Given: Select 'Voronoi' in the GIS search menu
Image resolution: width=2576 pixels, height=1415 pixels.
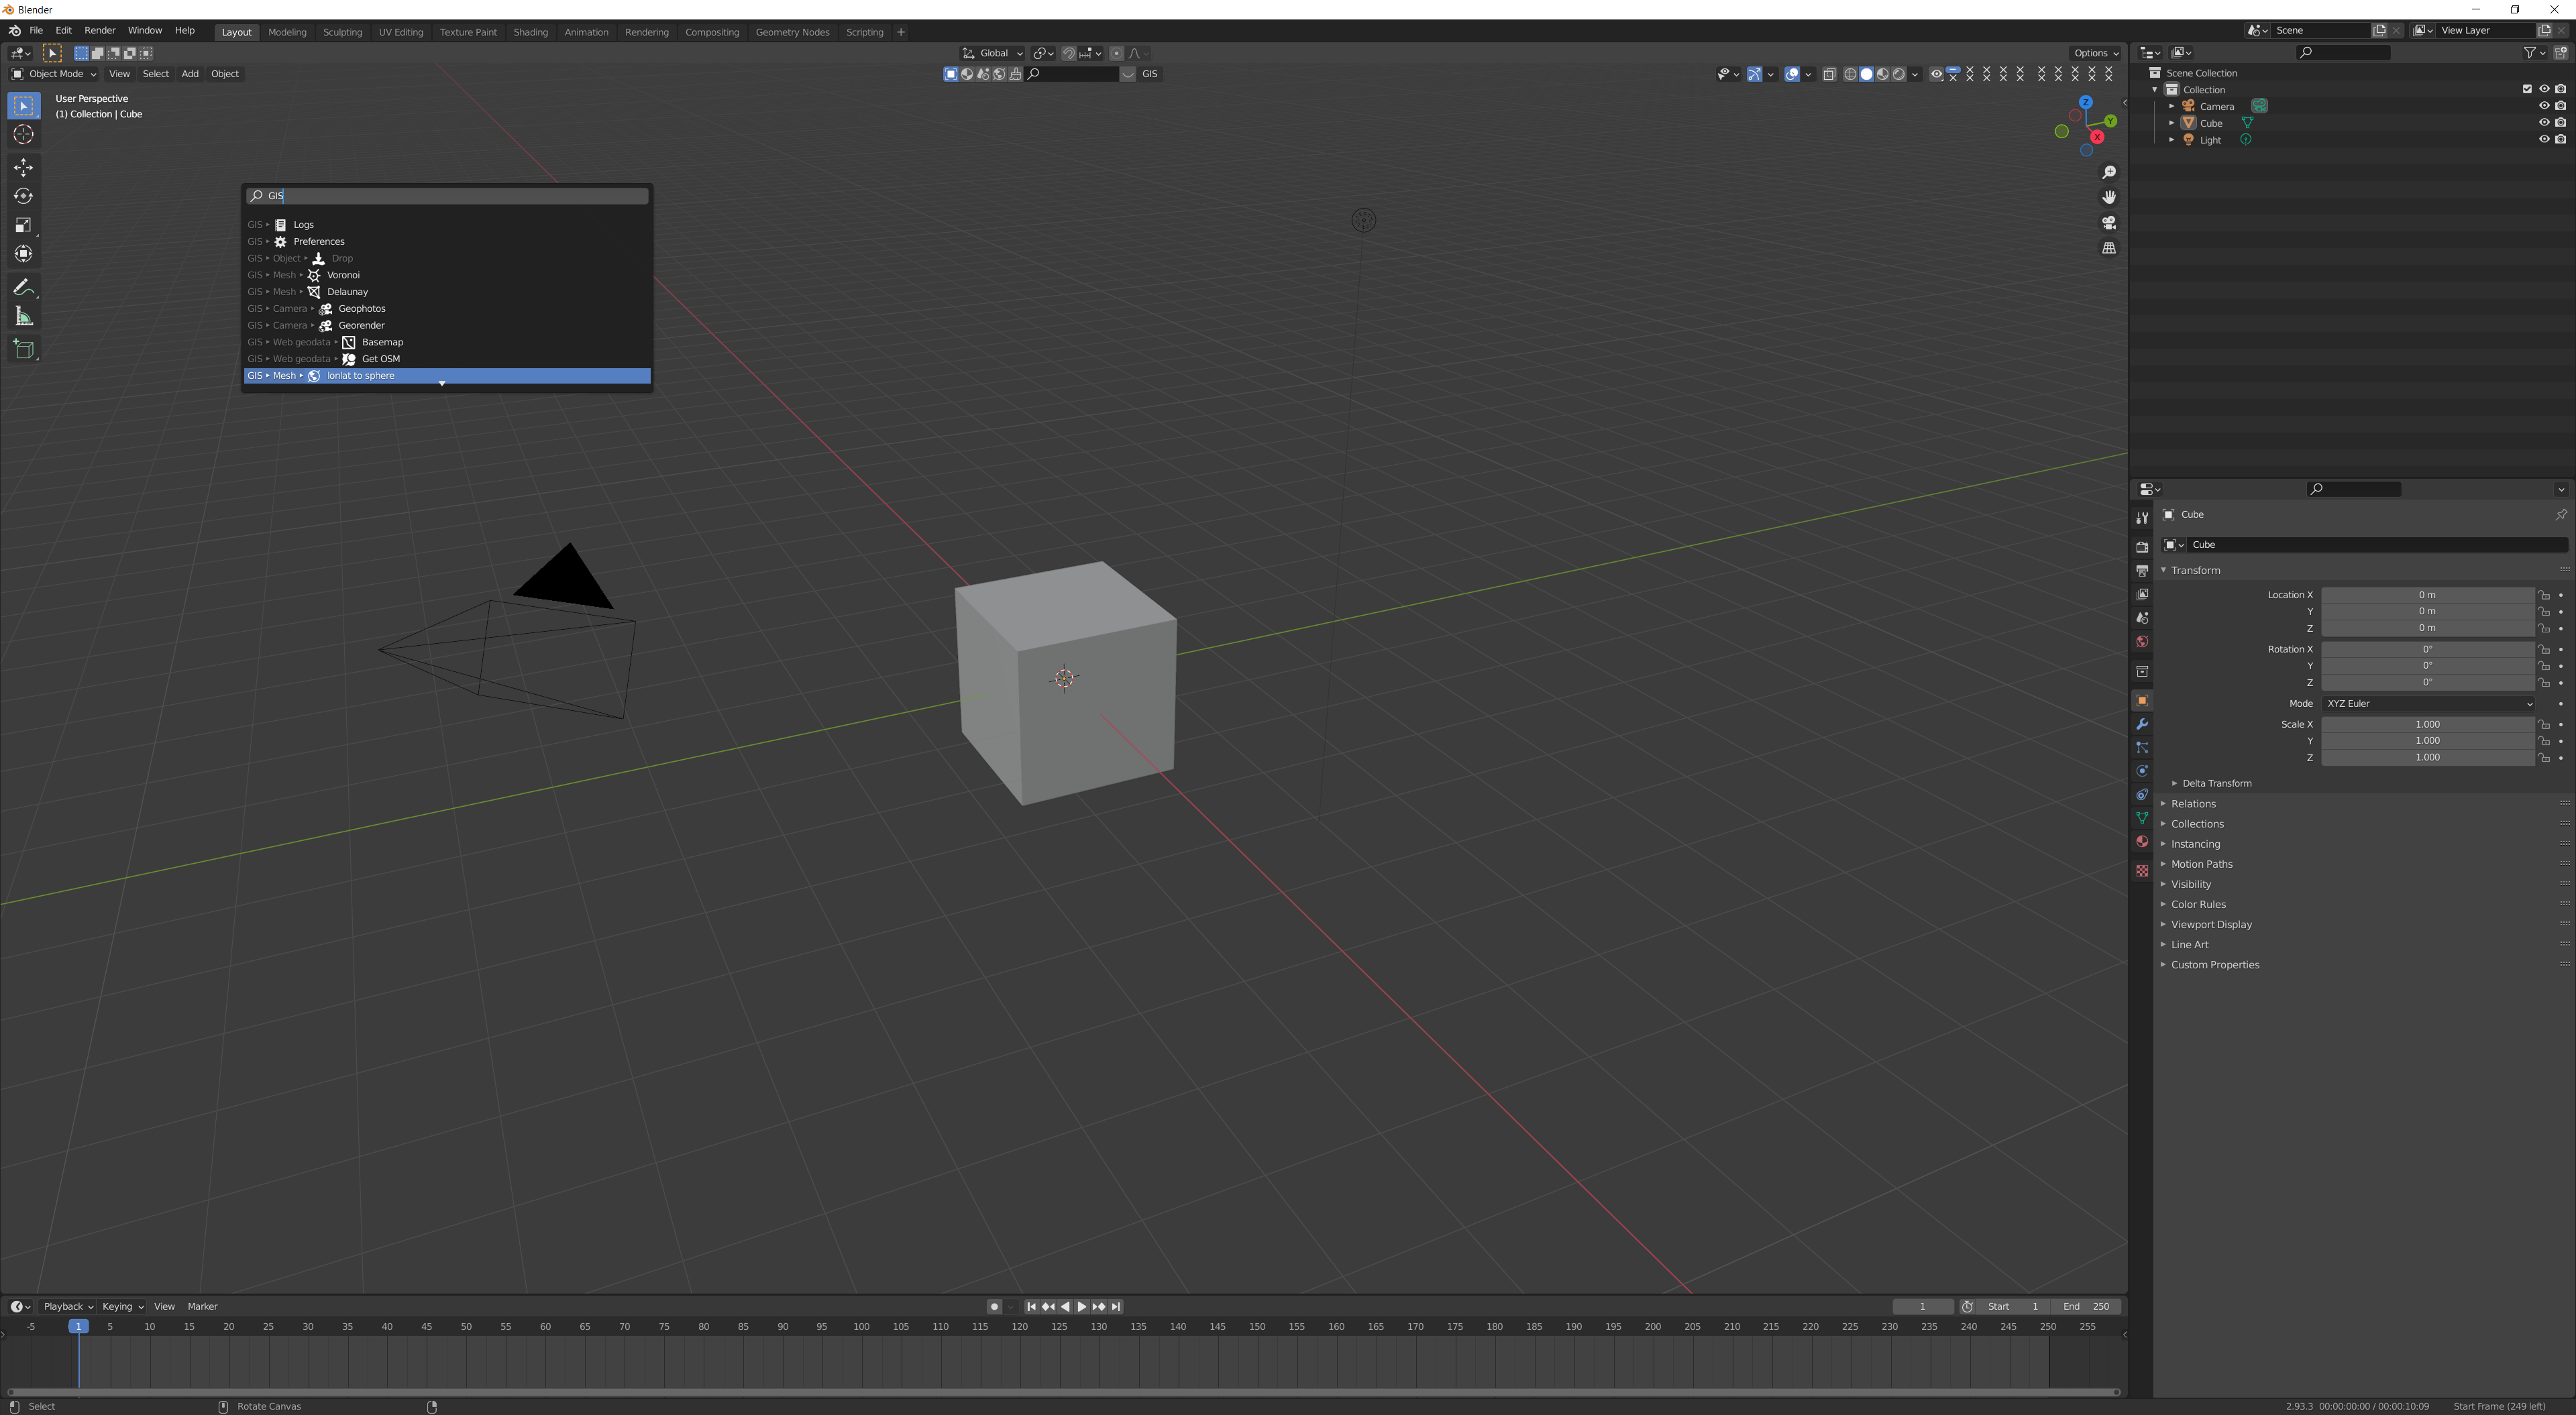Looking at the screenshot, I should click(343, 274).
